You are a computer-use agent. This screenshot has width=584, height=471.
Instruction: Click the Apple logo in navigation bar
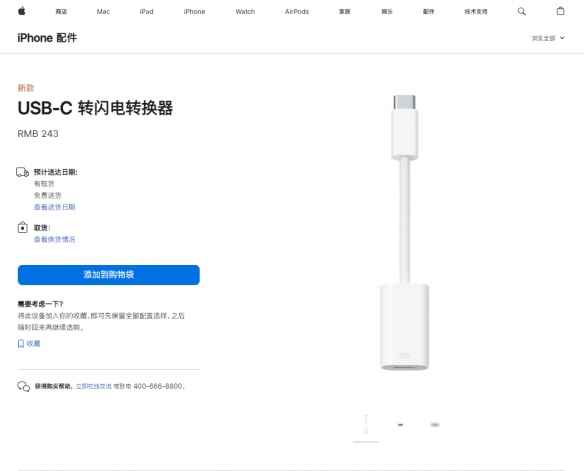click(x=22, y=11)
